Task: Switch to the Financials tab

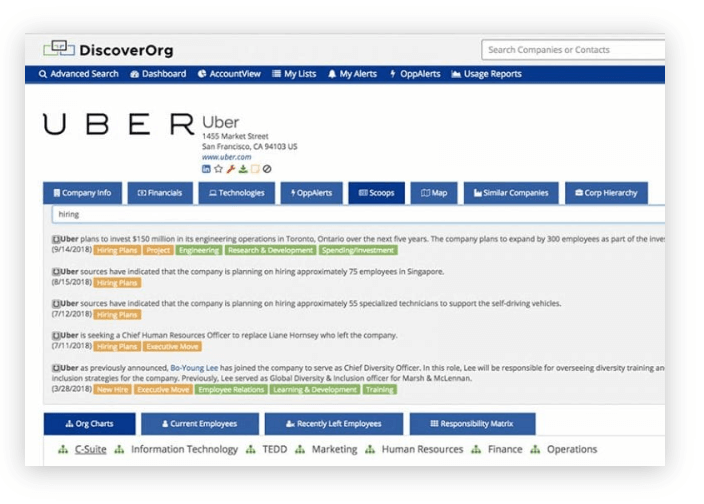Action: [160, 193]
